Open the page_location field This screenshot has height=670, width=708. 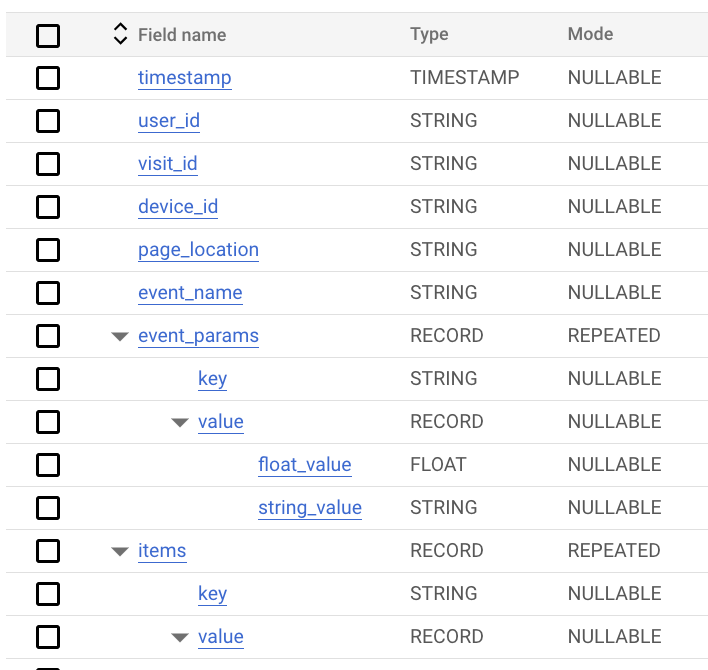coord(198,250)
